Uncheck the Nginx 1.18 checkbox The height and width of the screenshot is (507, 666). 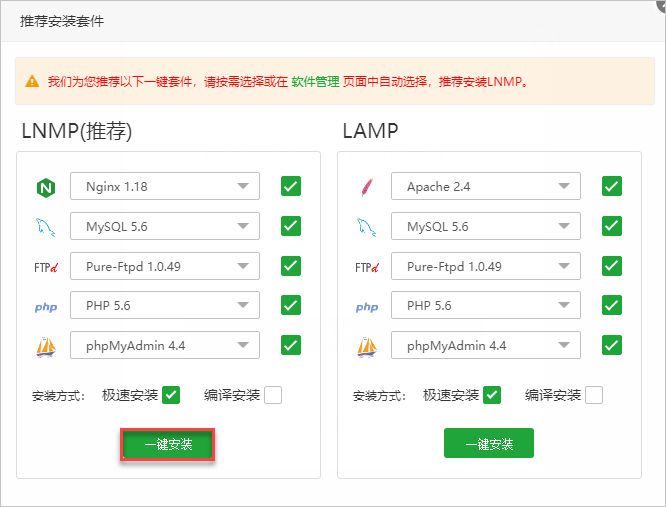click(x=291, y=186)
